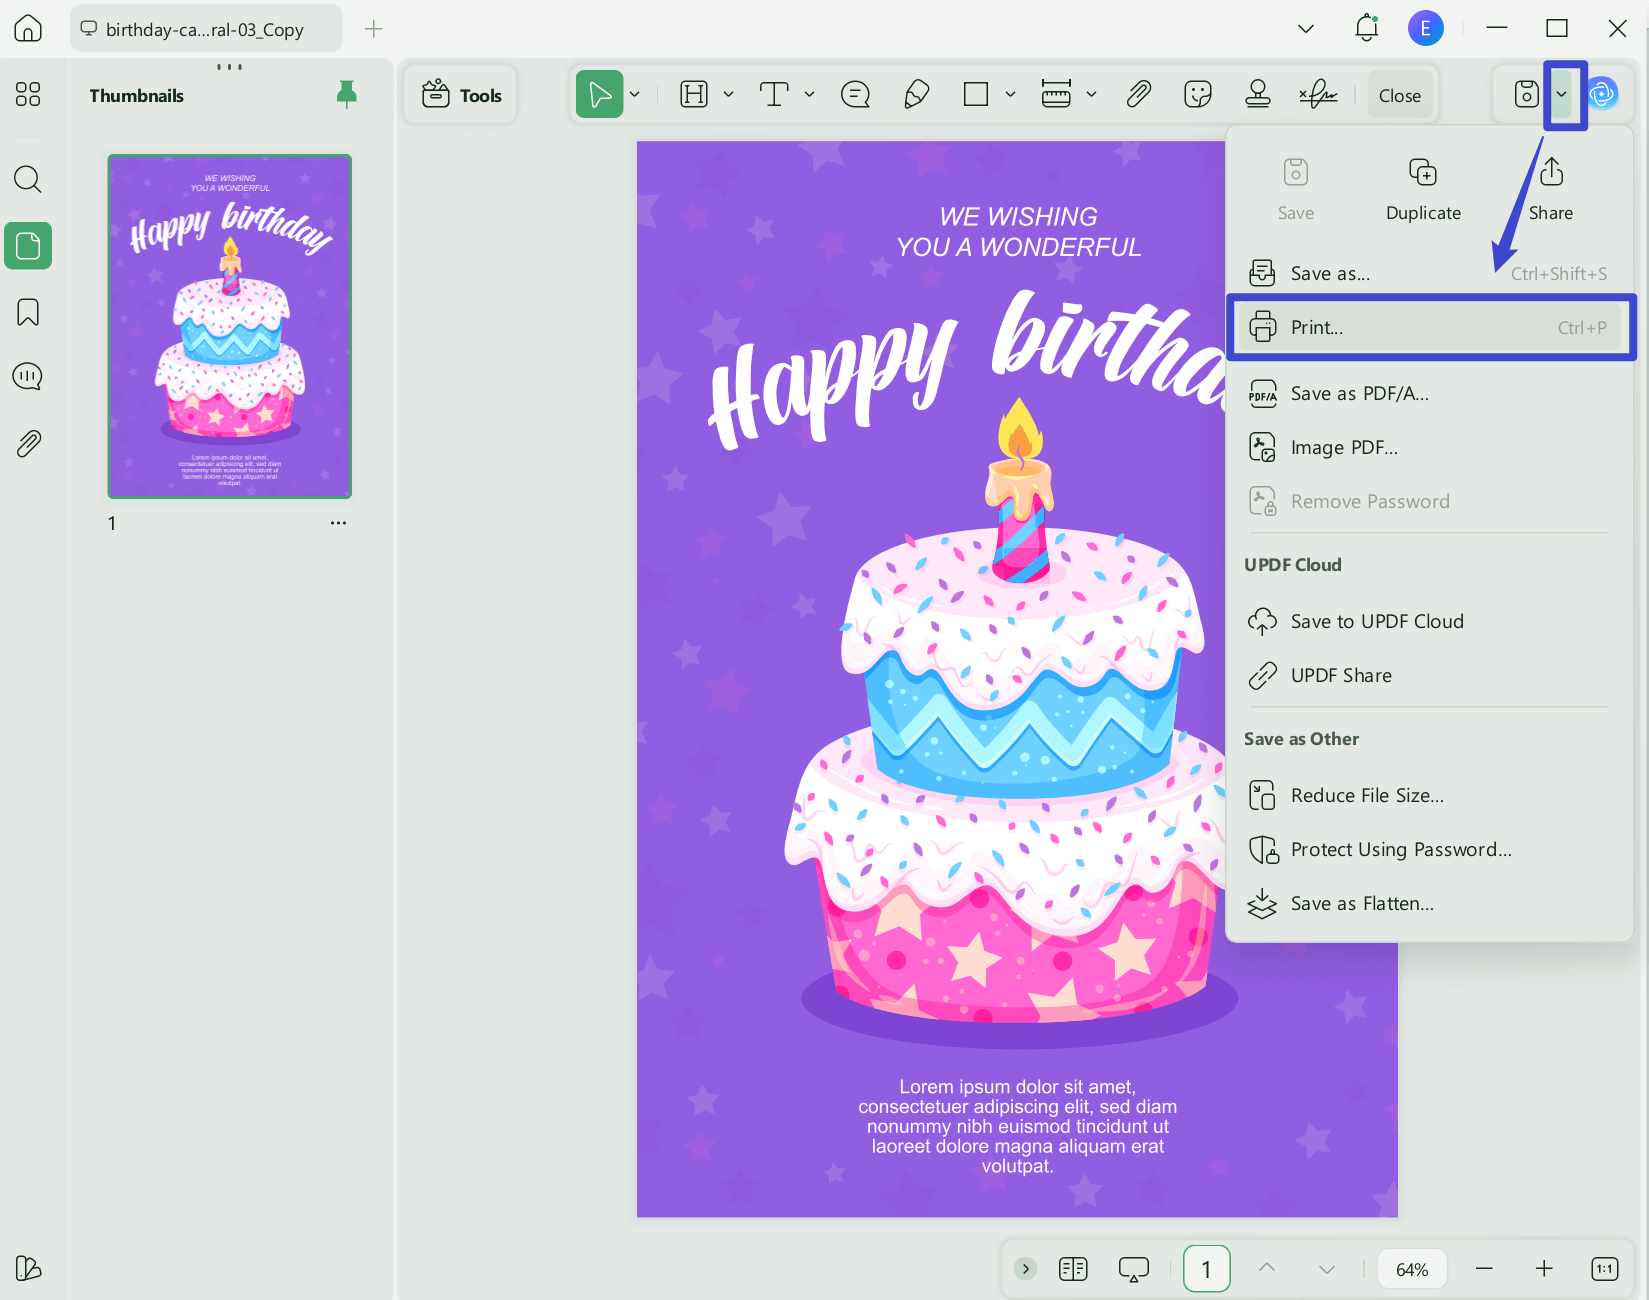
Task: Start slideshow presentation icon
Action: pyautogui.click(x=1134, y=1269)
